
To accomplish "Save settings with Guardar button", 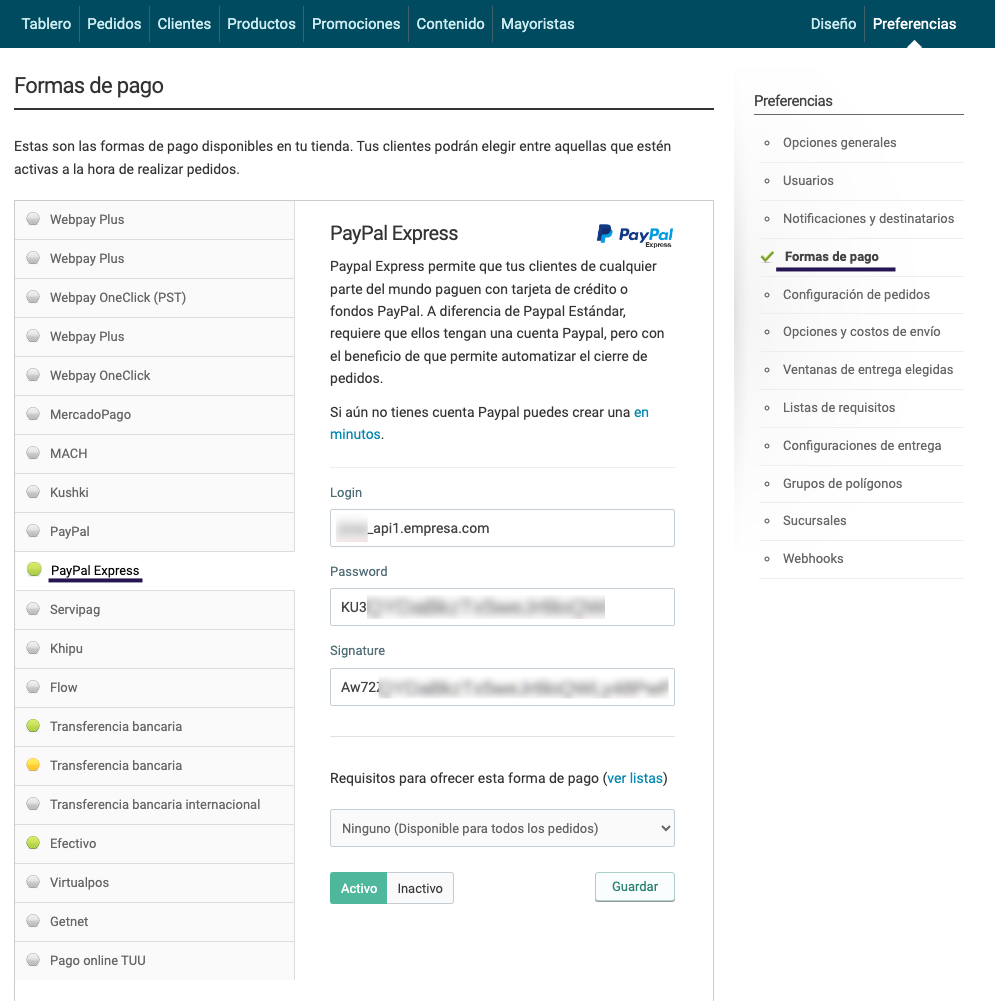I will click(634, 887).
